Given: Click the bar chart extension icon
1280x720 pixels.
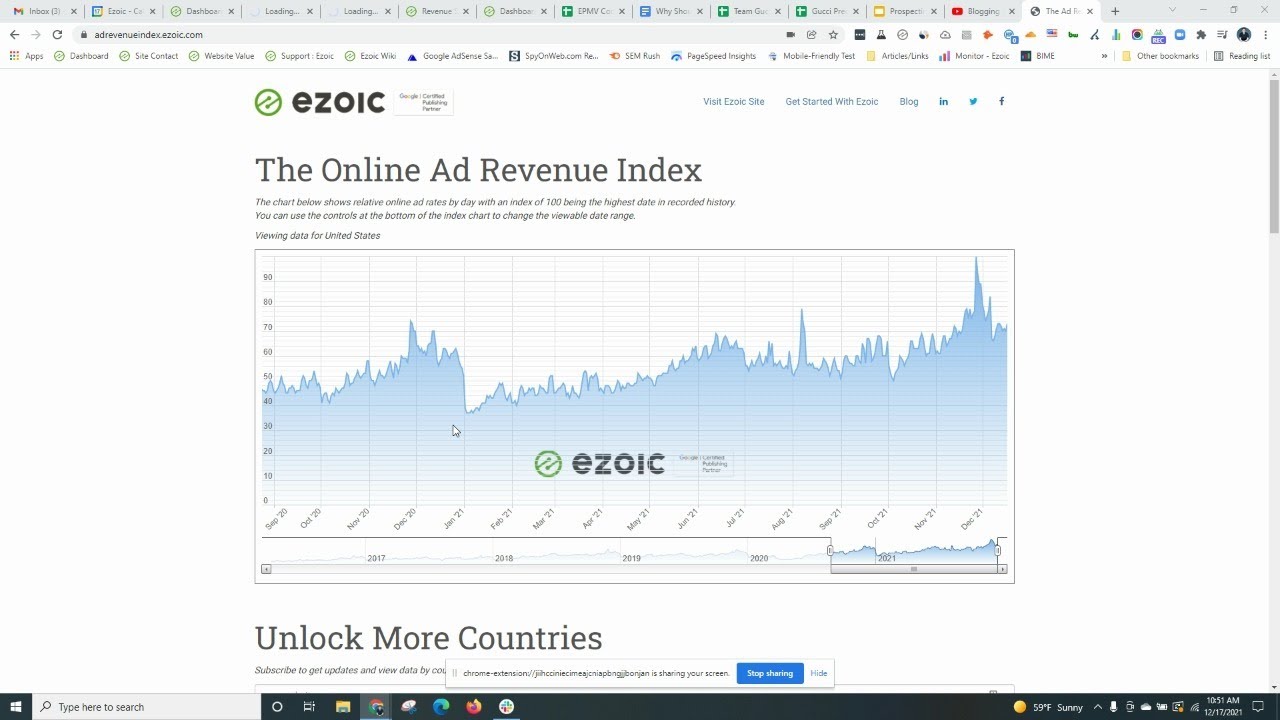Looking at the screenshot, I should 1116,34.
